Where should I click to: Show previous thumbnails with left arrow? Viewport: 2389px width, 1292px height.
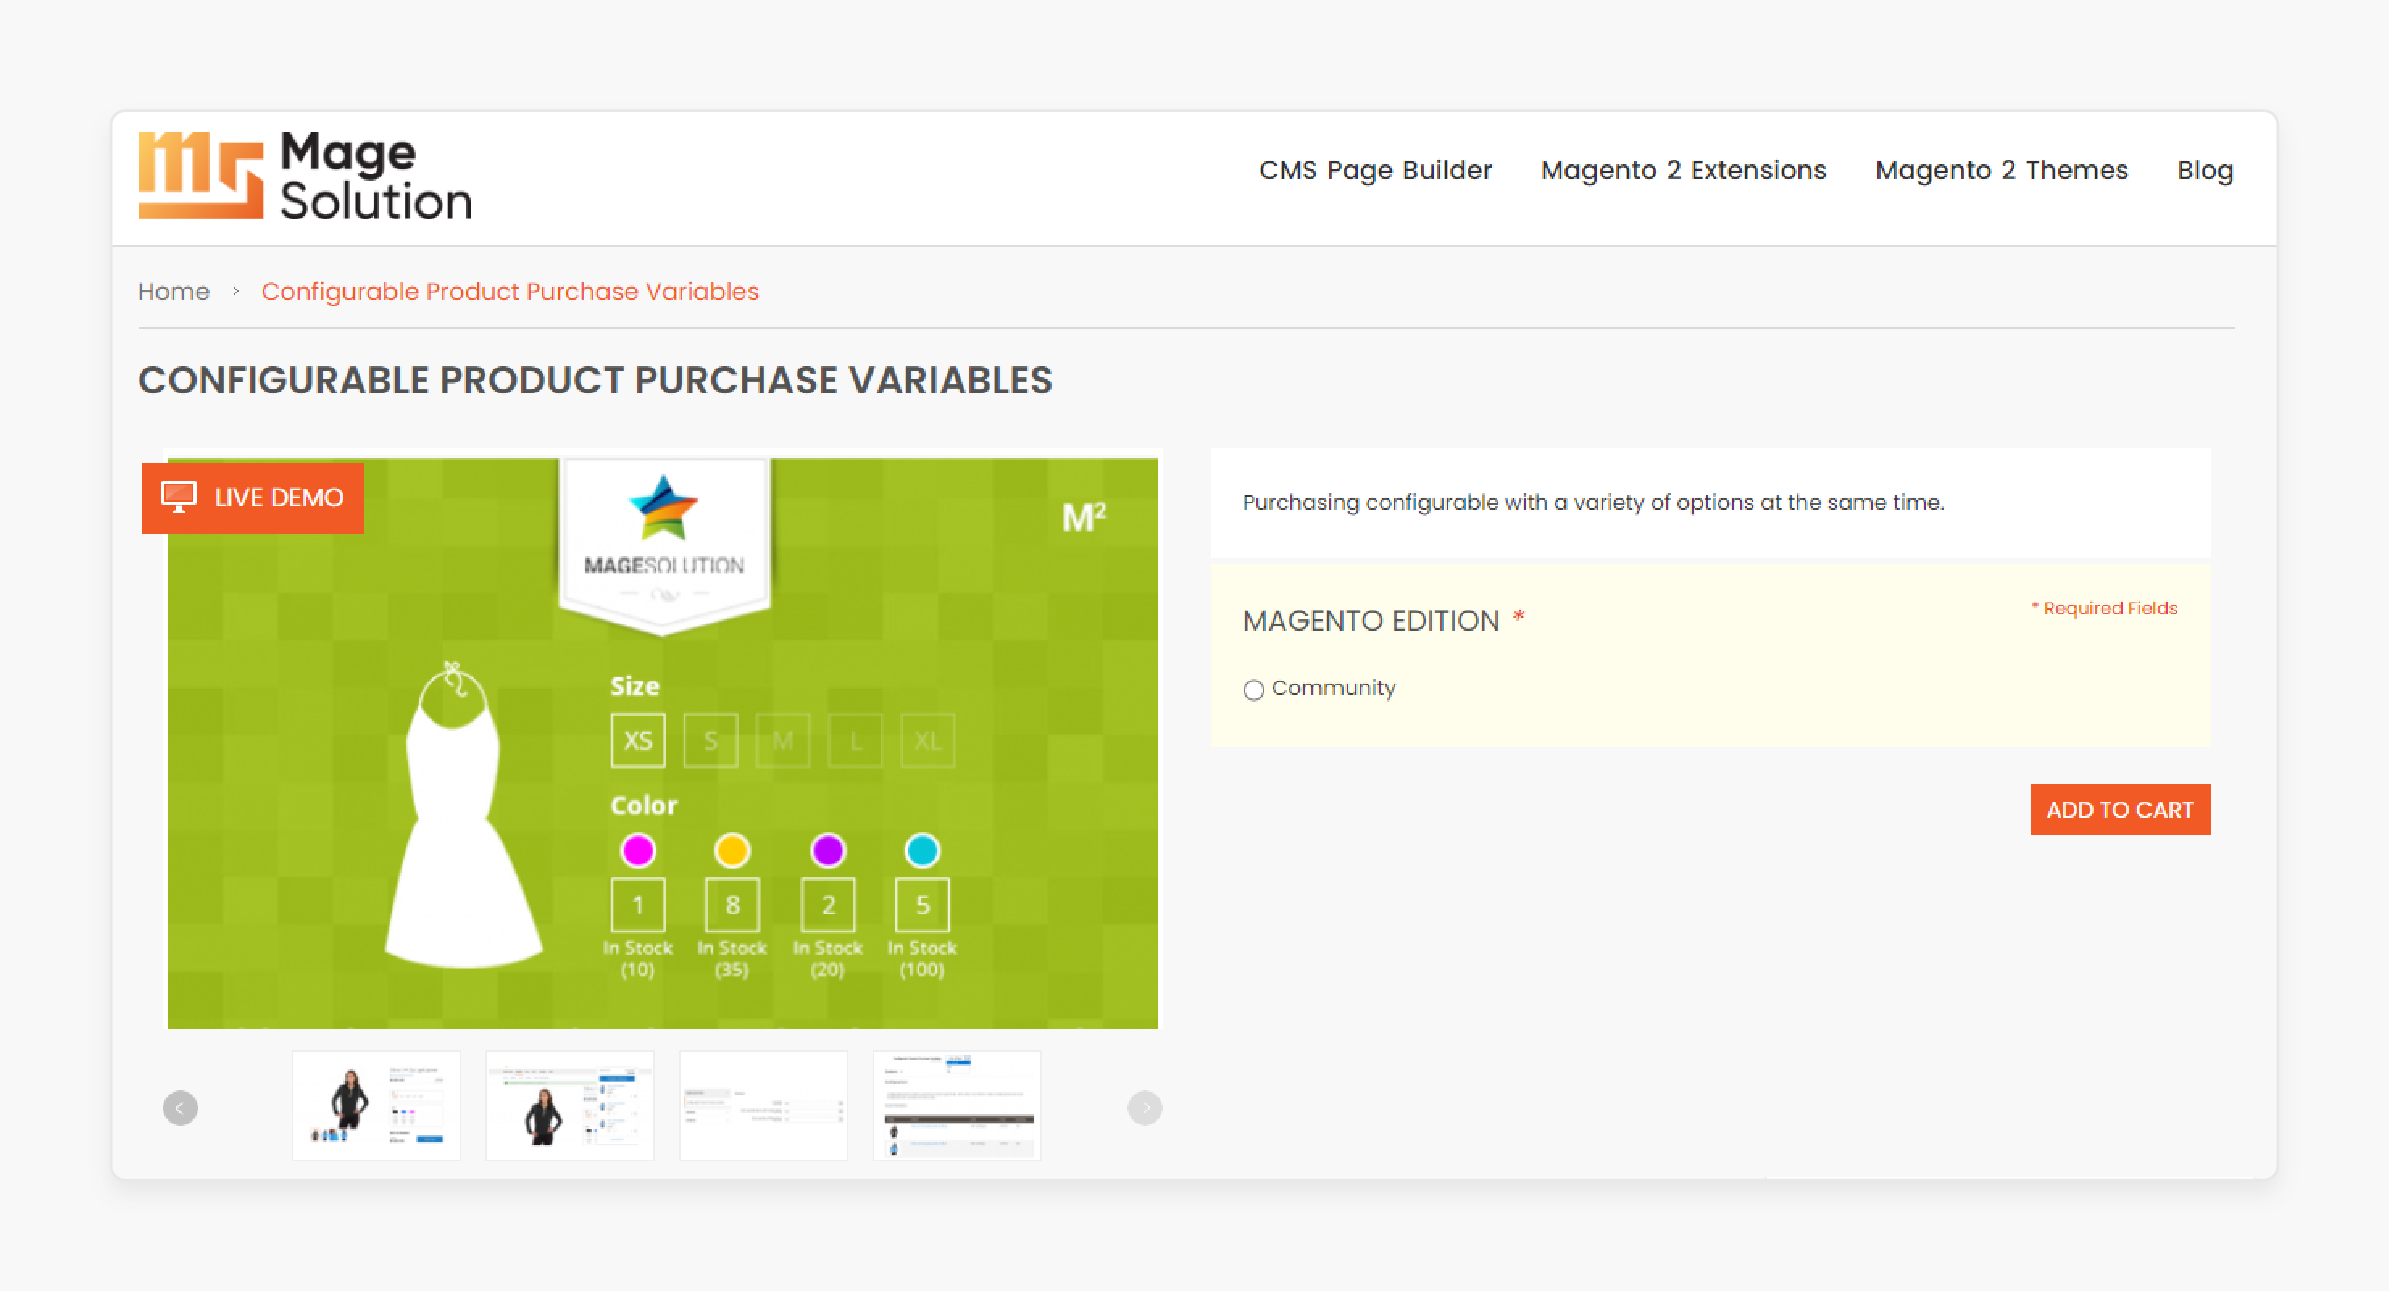pyautogui.click(x=180, y=1108)
